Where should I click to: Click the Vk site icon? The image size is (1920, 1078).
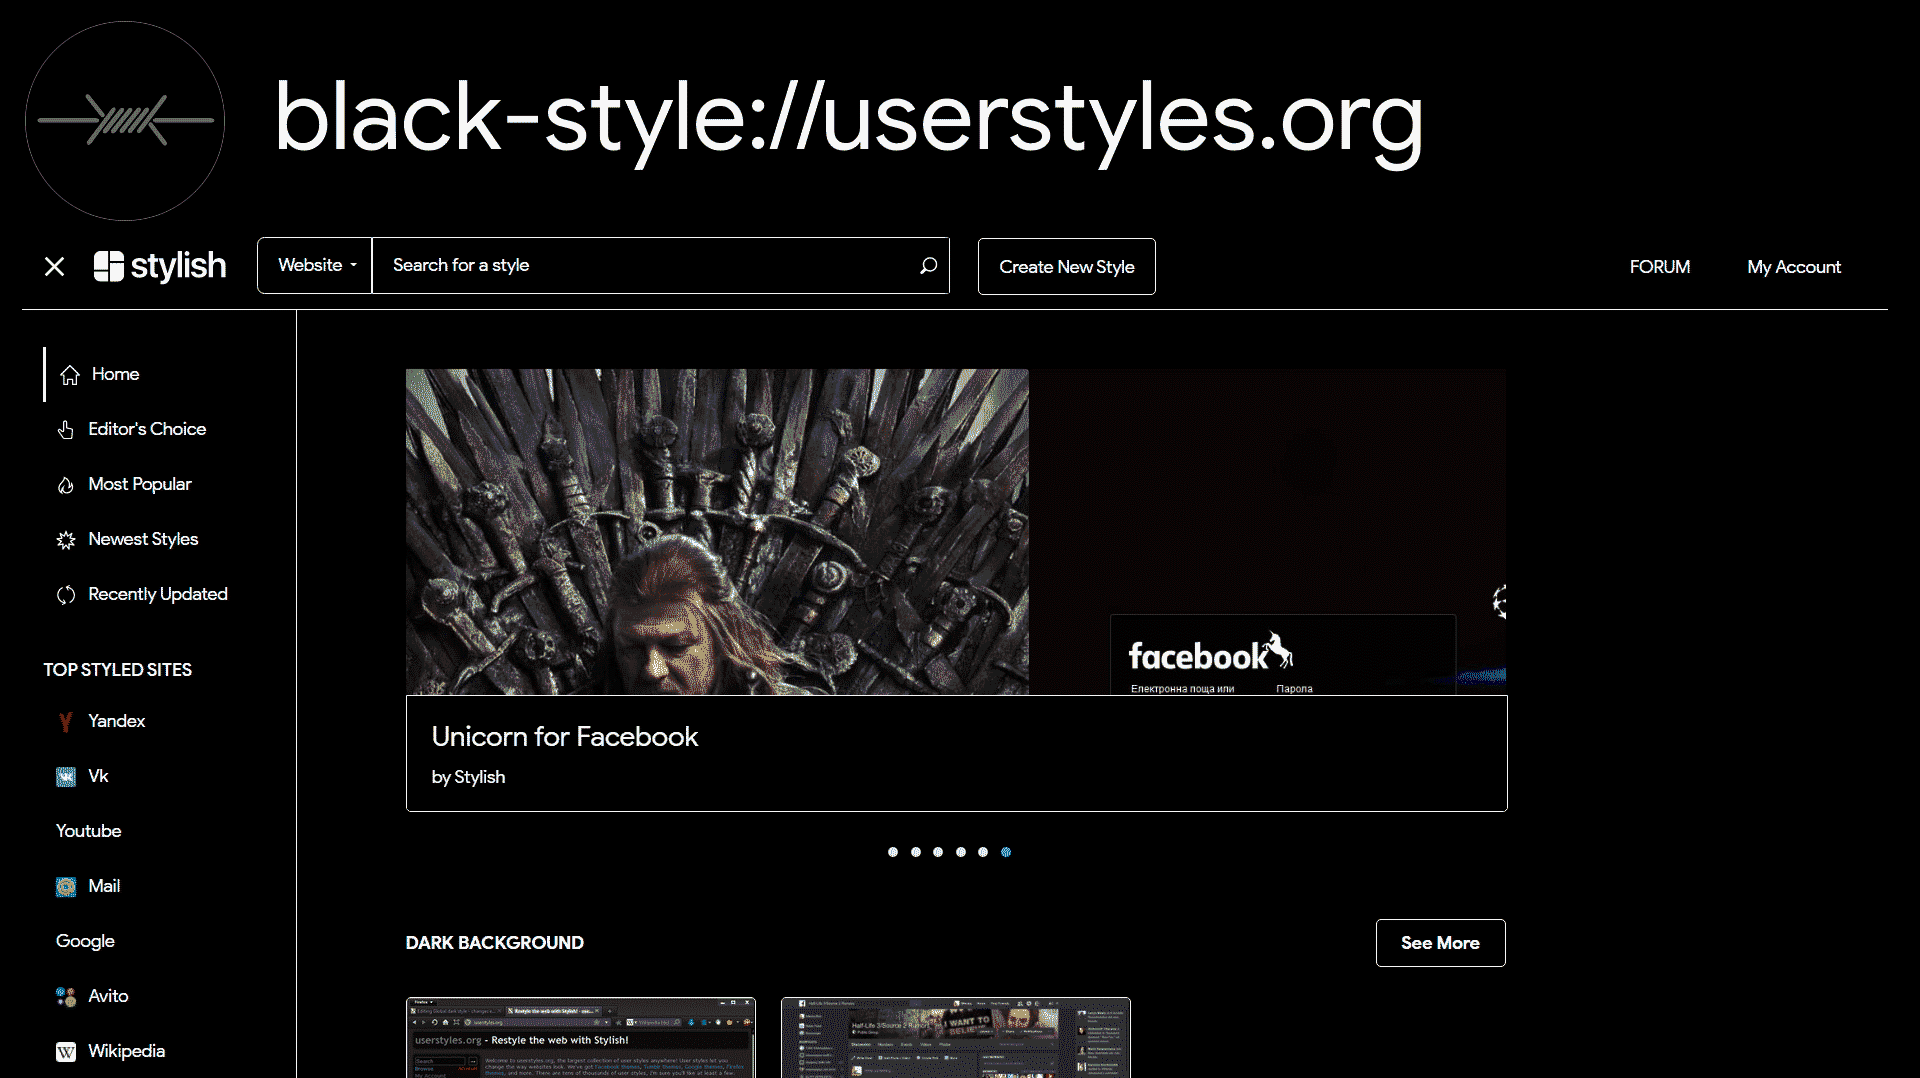[x=66, y=777]
